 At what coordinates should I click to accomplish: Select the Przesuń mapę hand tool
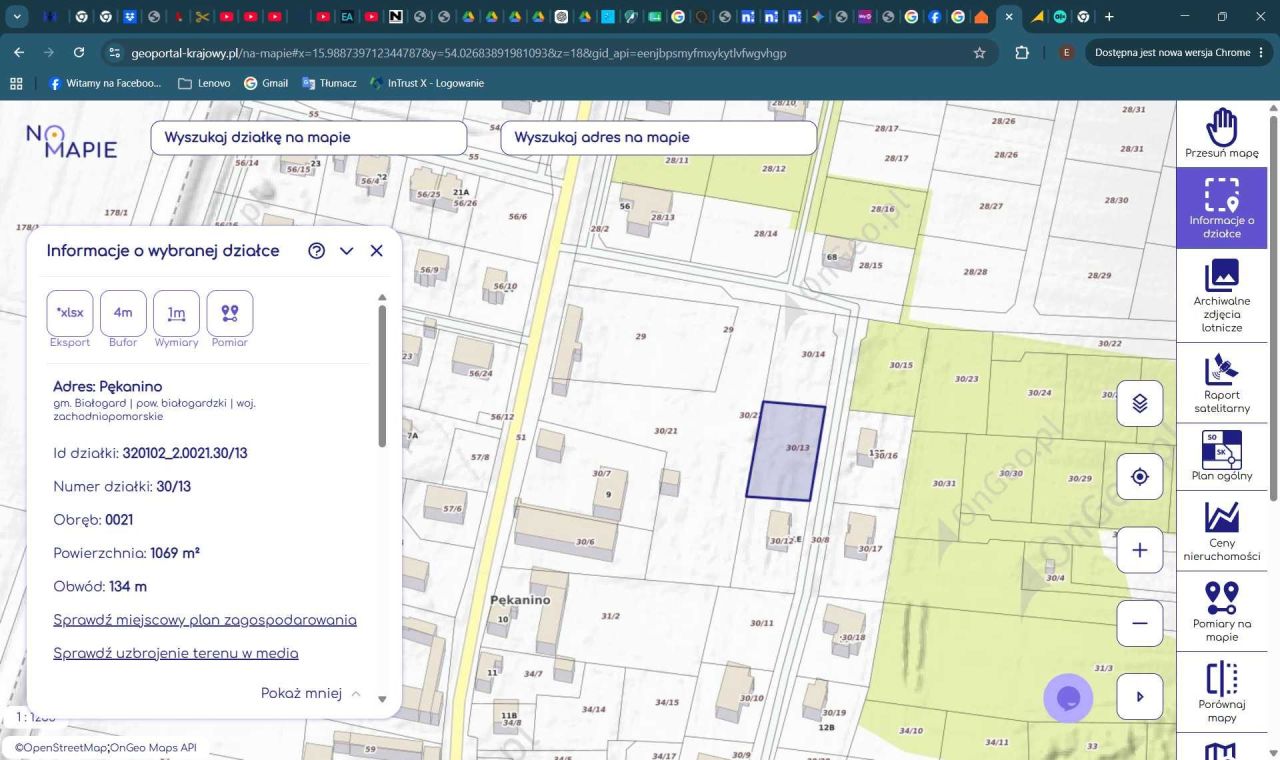1221,133
